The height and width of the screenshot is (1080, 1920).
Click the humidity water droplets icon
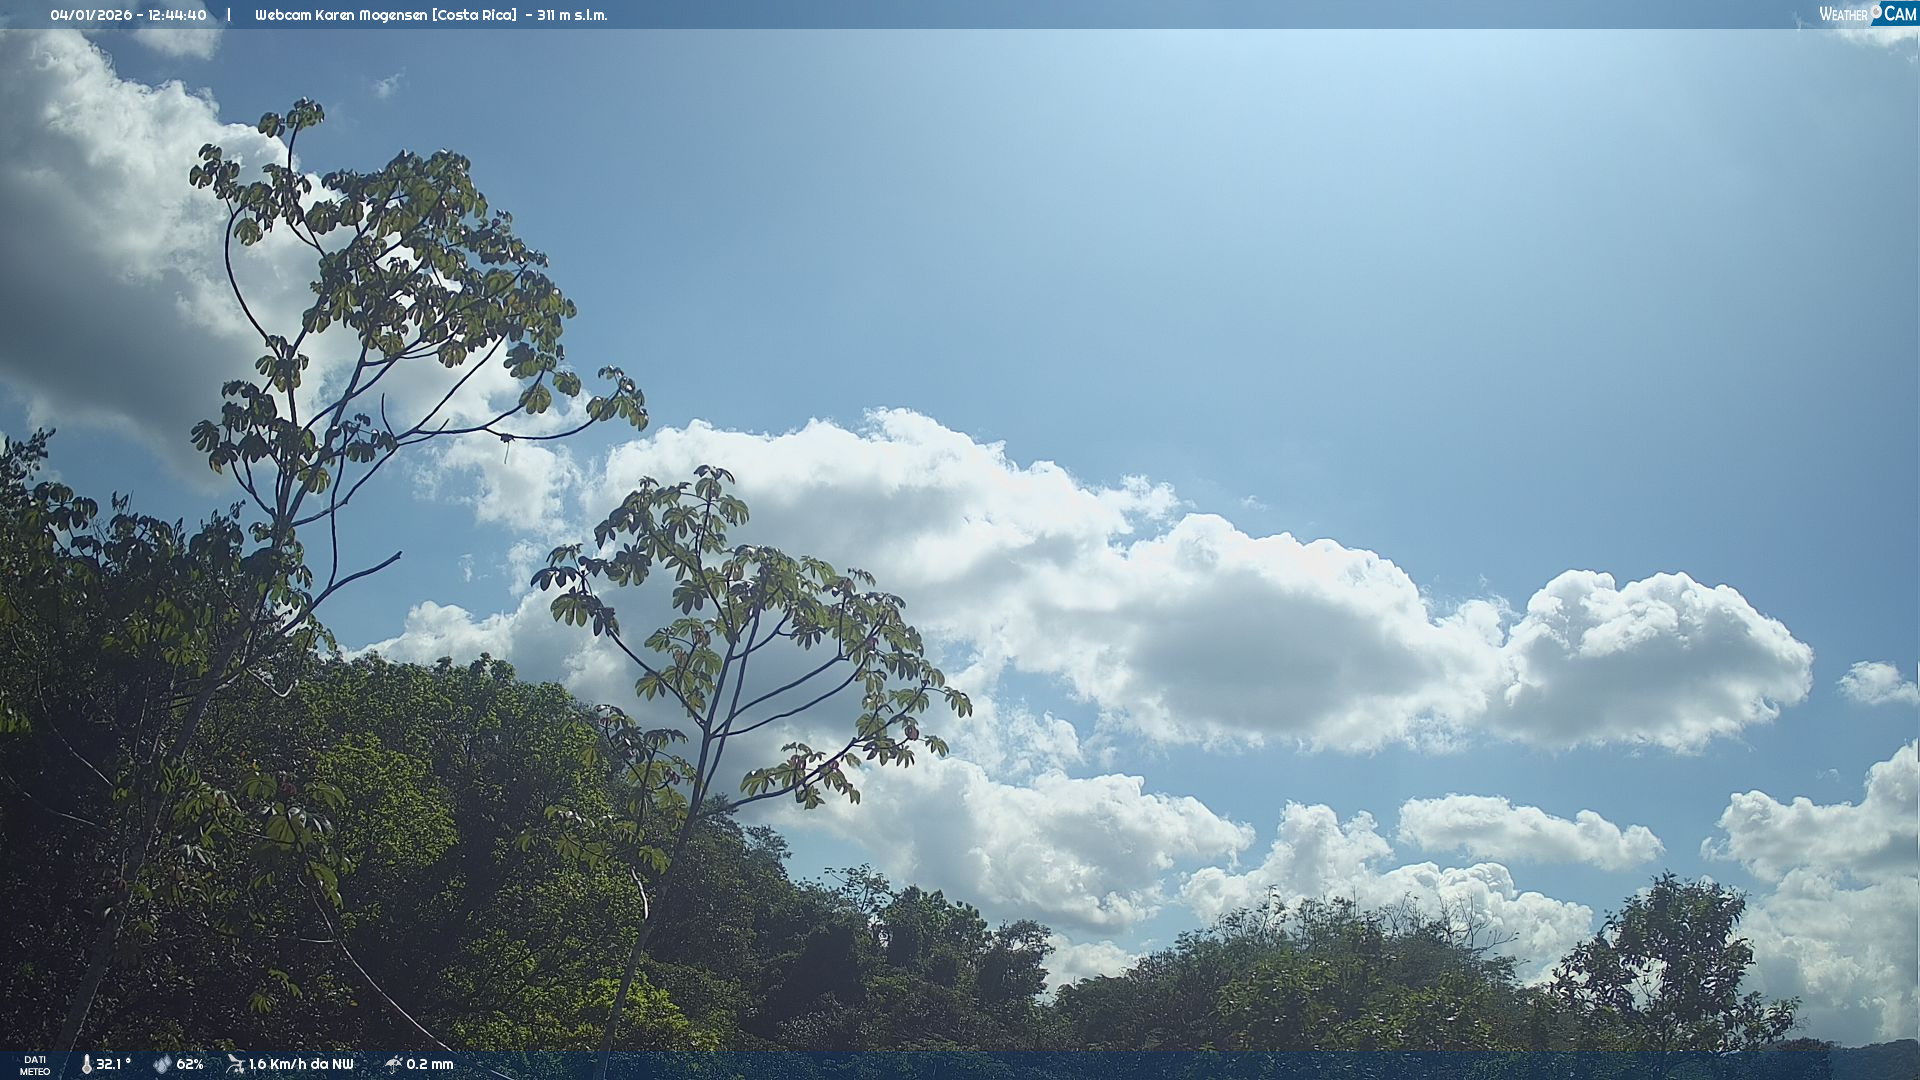click(162, 1064)
